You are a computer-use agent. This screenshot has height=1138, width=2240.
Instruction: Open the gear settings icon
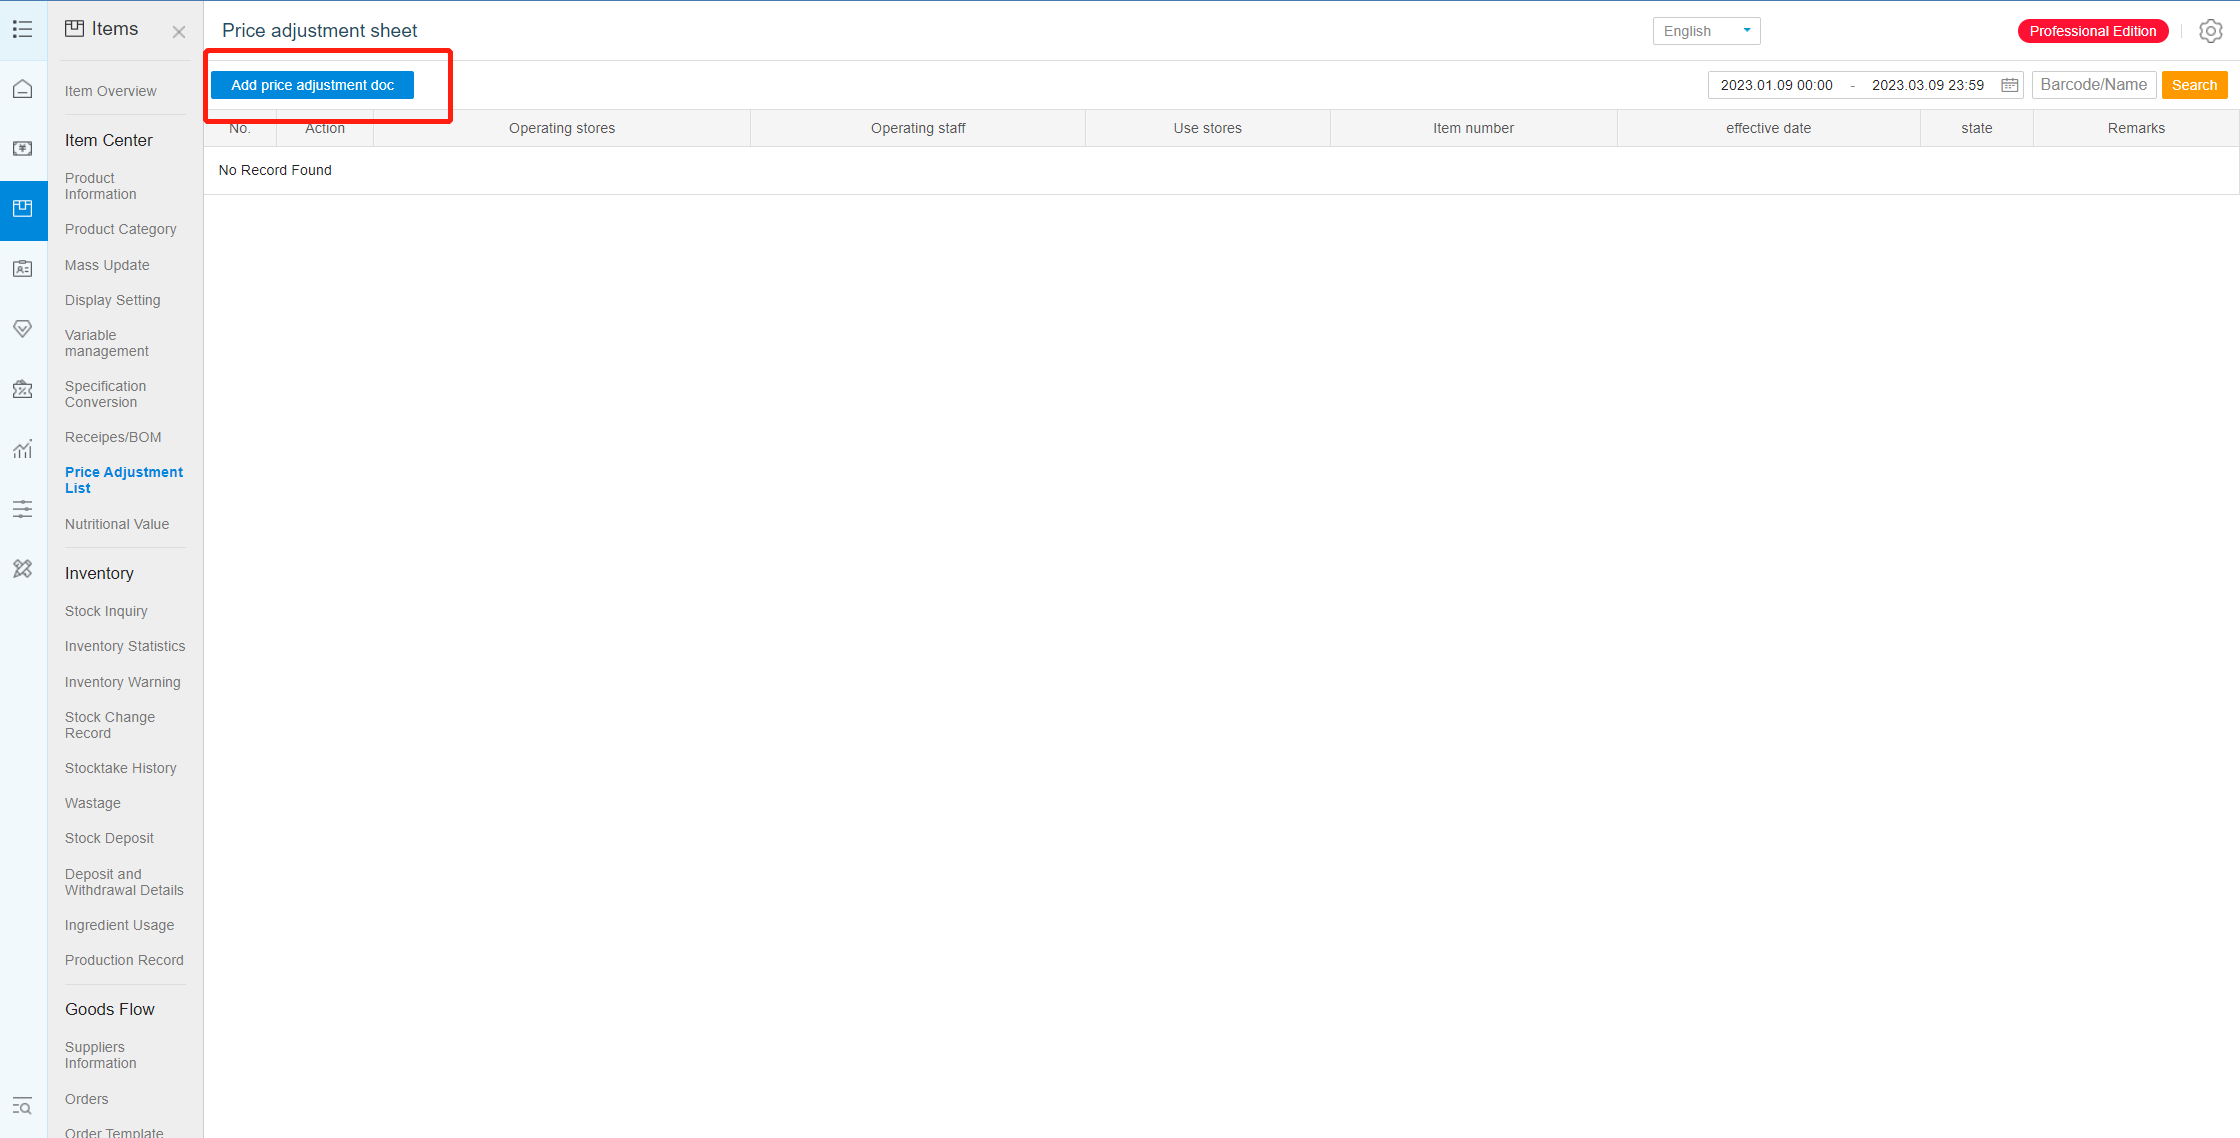point(2210,31)
